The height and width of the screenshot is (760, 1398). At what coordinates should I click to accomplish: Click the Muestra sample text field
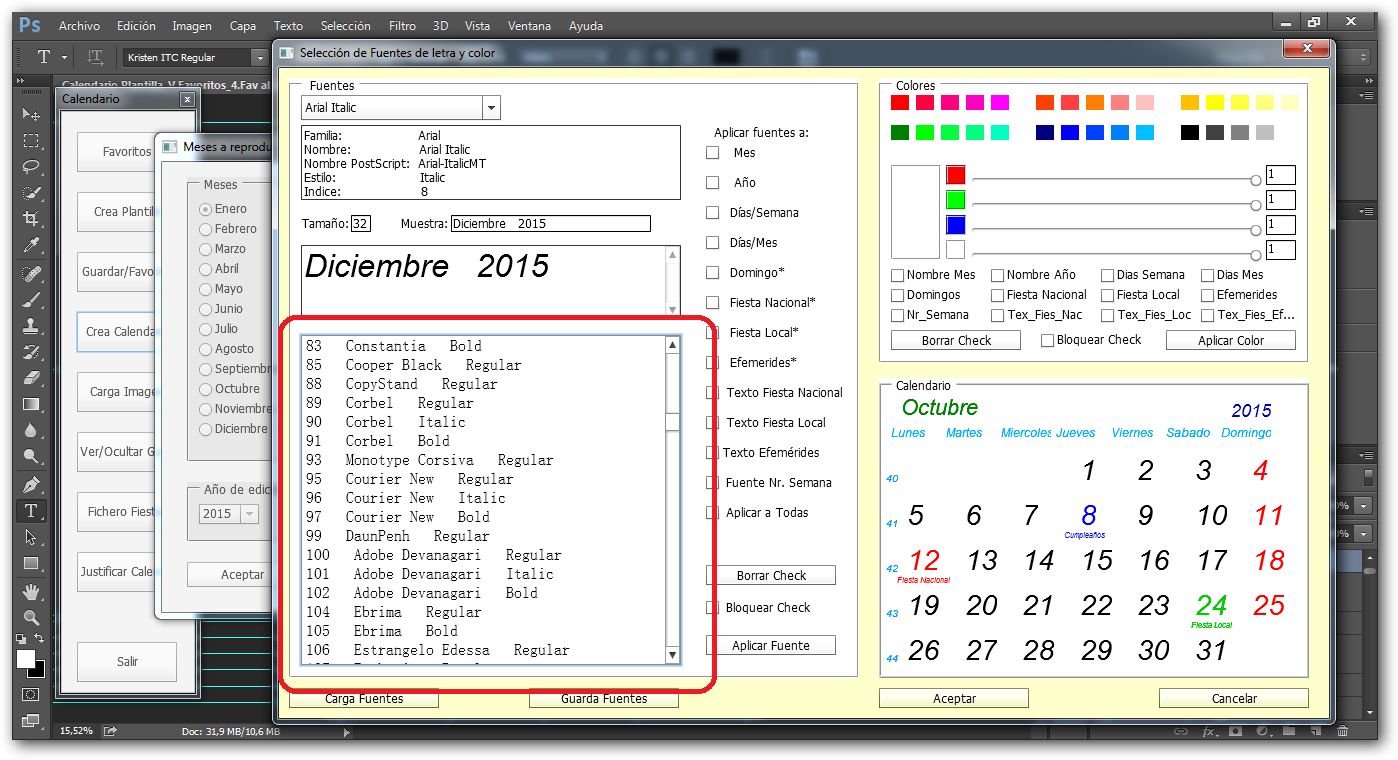click(x=550, y=223)
